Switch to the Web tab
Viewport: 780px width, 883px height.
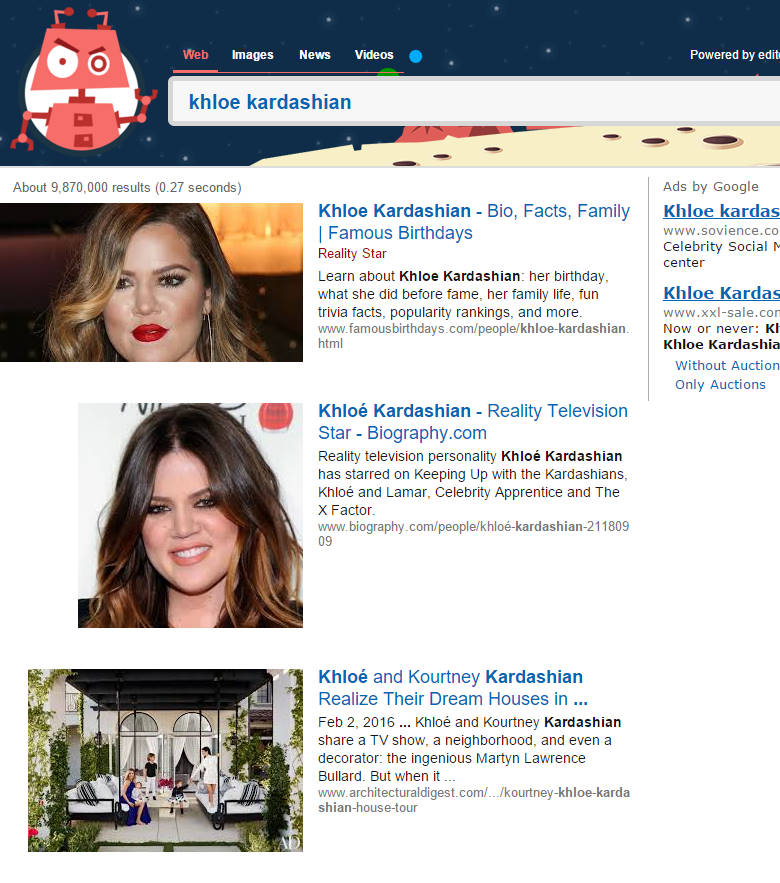coord(195,55)
